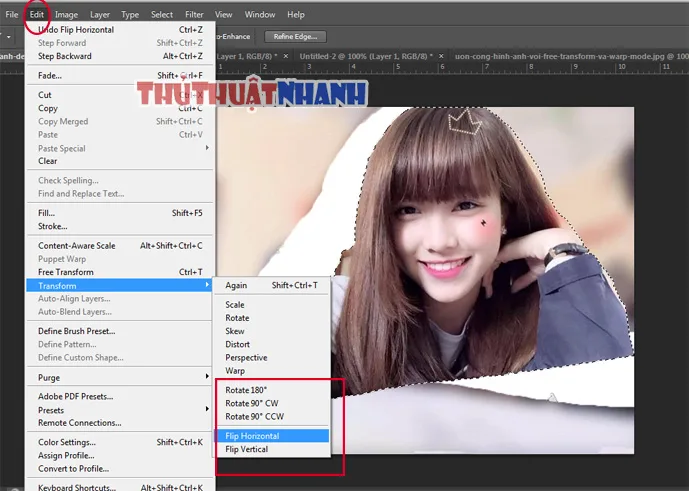Choose Skew in Transform submenu
This screenshot has height=491, width=689.
[272, 331]
